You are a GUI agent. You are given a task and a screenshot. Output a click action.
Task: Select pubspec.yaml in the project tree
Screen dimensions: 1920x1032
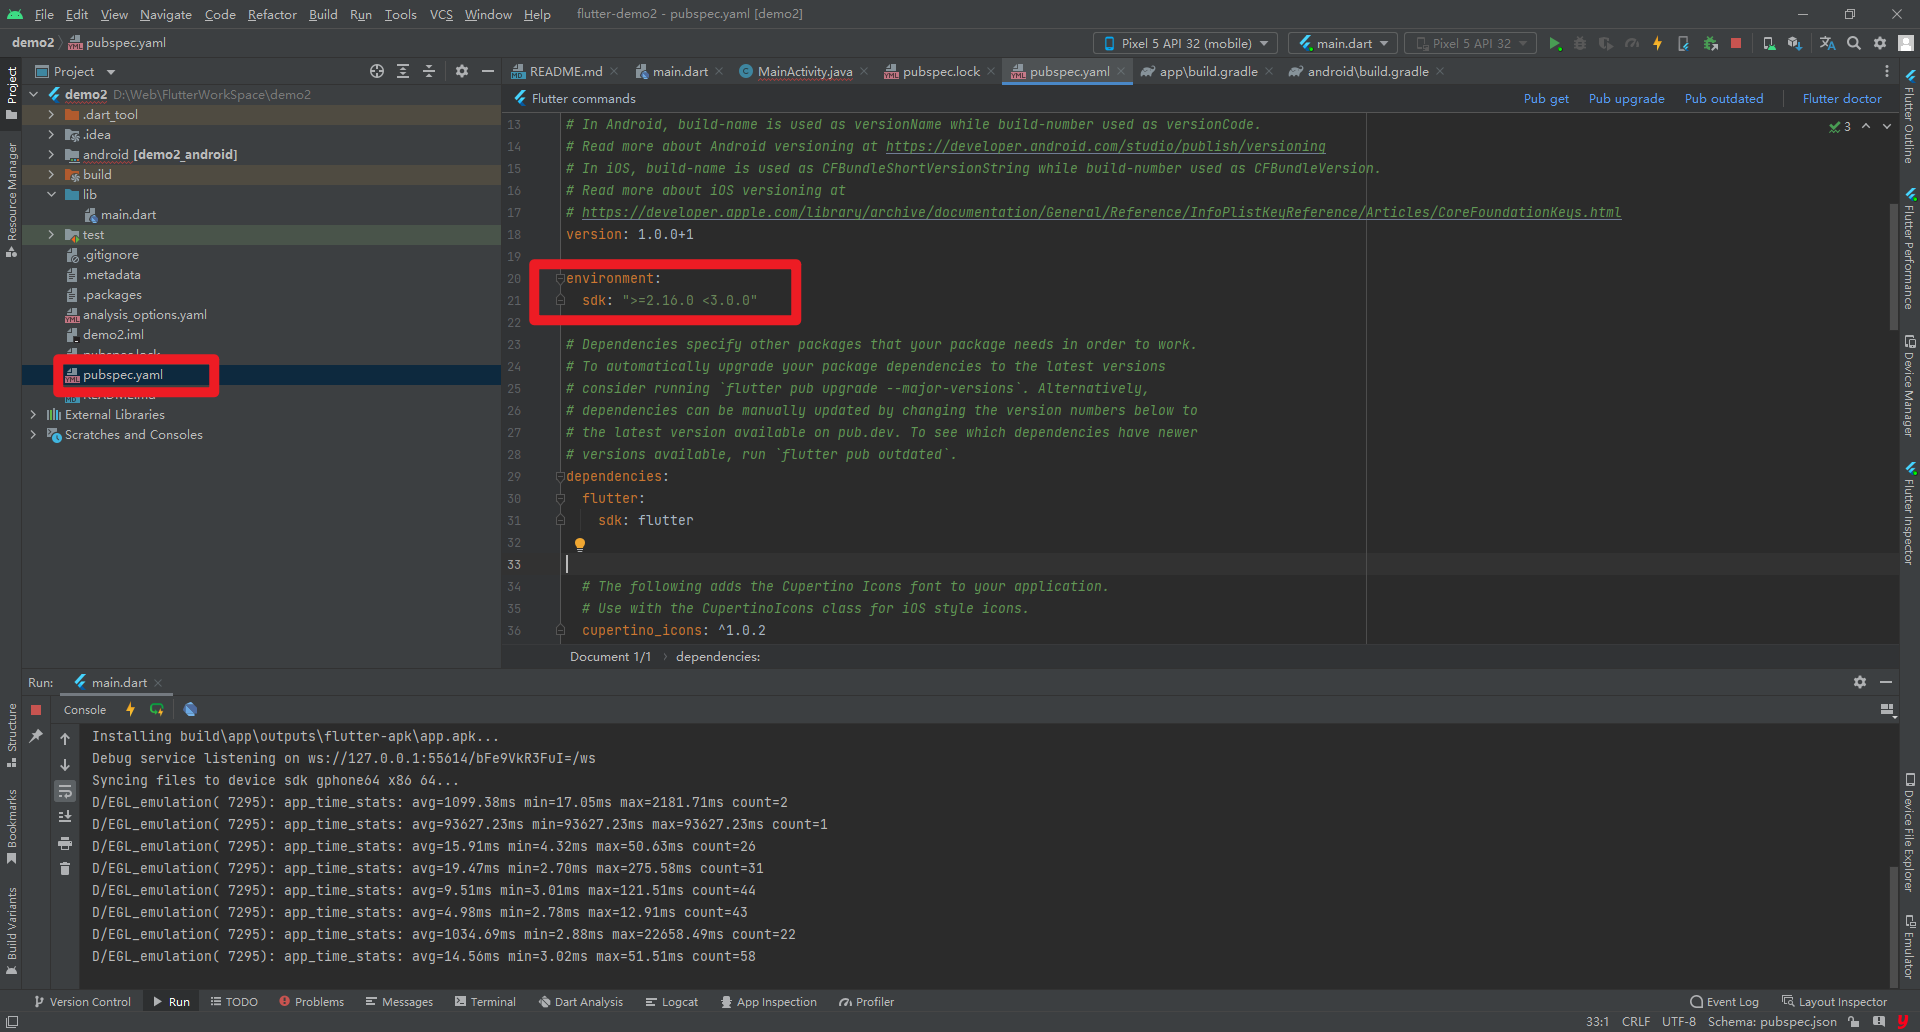tap(123, 375)
